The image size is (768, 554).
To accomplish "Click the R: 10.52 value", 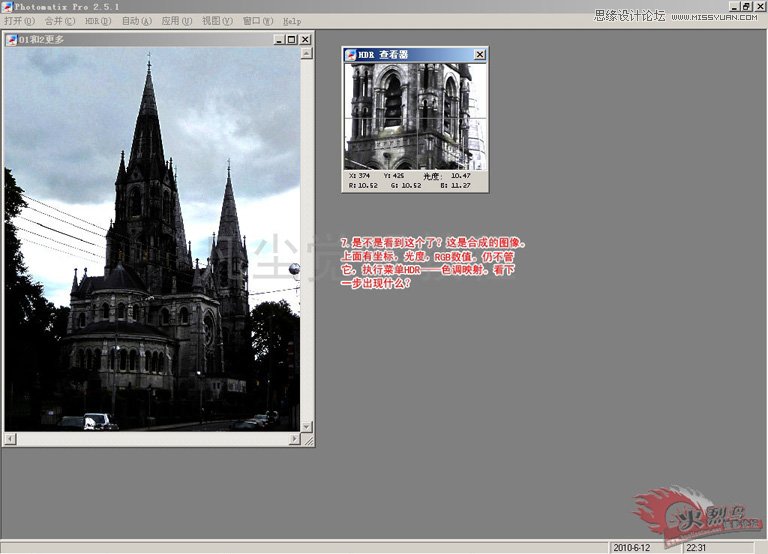I will tap(363, 186).
